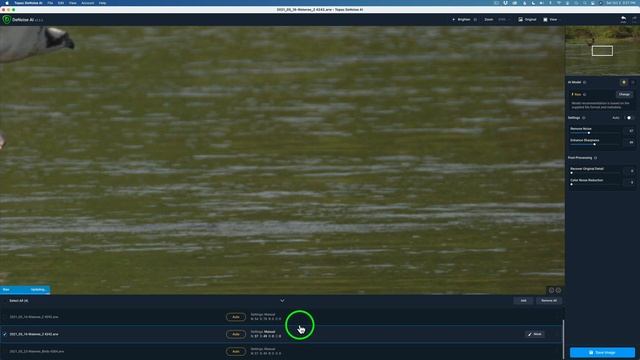
Task: Click the Add images button
Action: pyautogui.click(x=523, y=301)
